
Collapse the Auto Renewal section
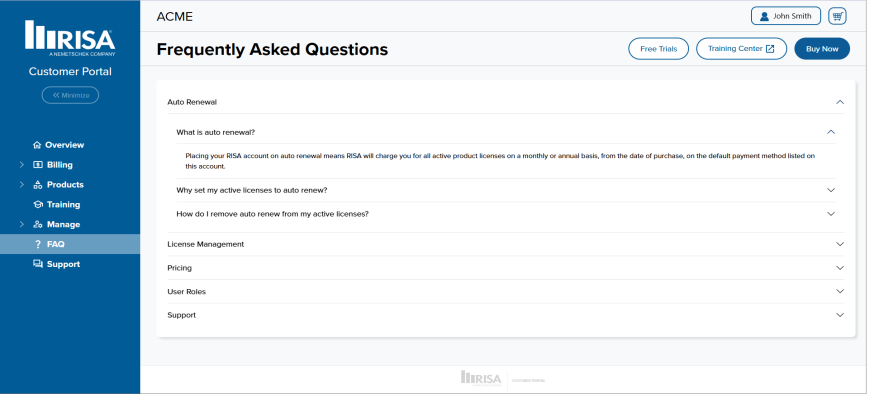click(505, 102)
